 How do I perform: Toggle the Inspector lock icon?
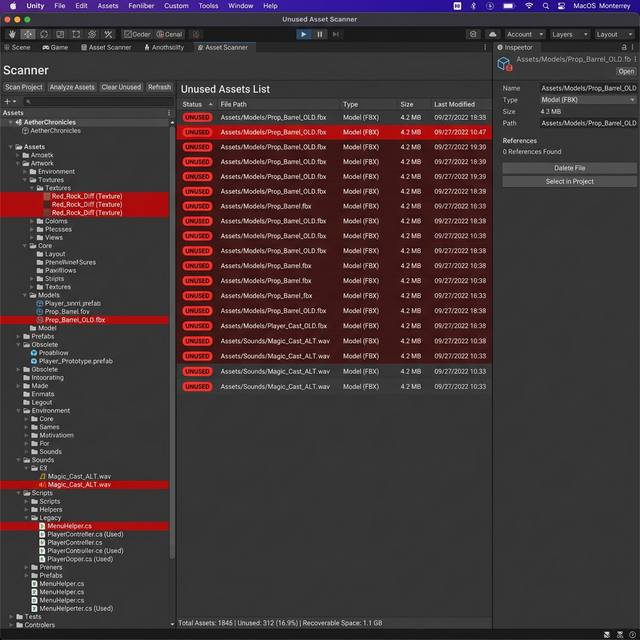pos(624,47)
